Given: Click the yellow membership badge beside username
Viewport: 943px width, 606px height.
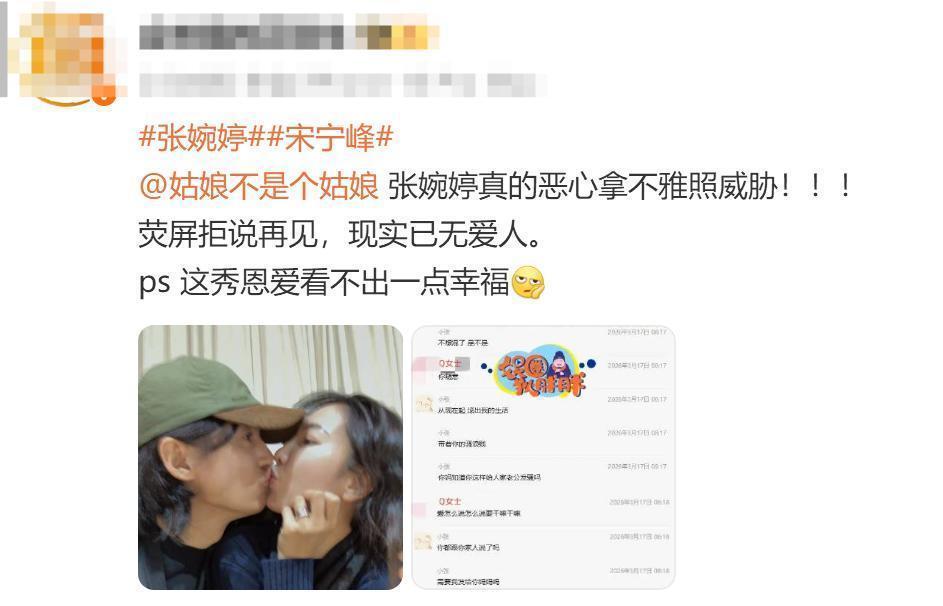Looking at the screenshot, I should (398, 35).
